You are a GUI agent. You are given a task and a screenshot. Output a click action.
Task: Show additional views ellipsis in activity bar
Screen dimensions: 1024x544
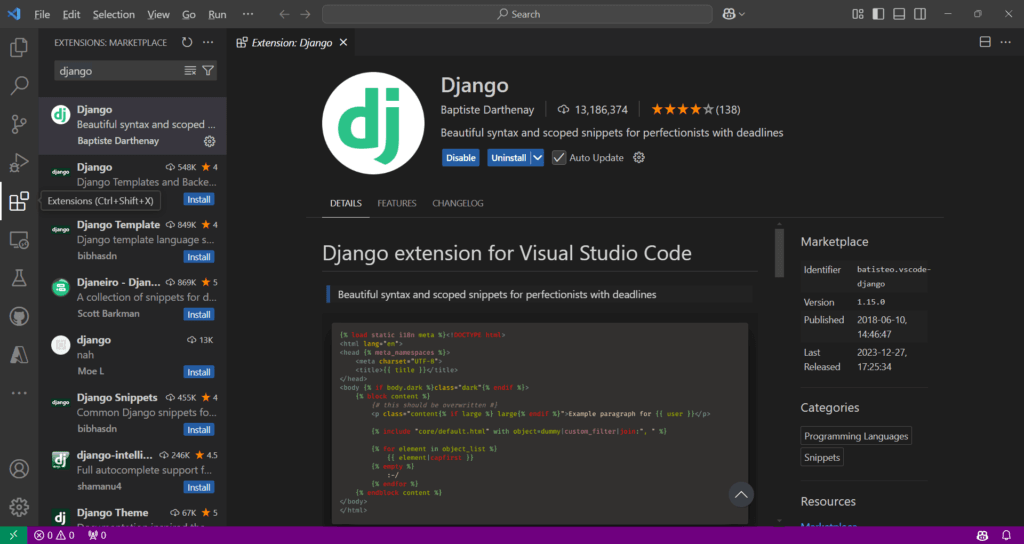19,393
